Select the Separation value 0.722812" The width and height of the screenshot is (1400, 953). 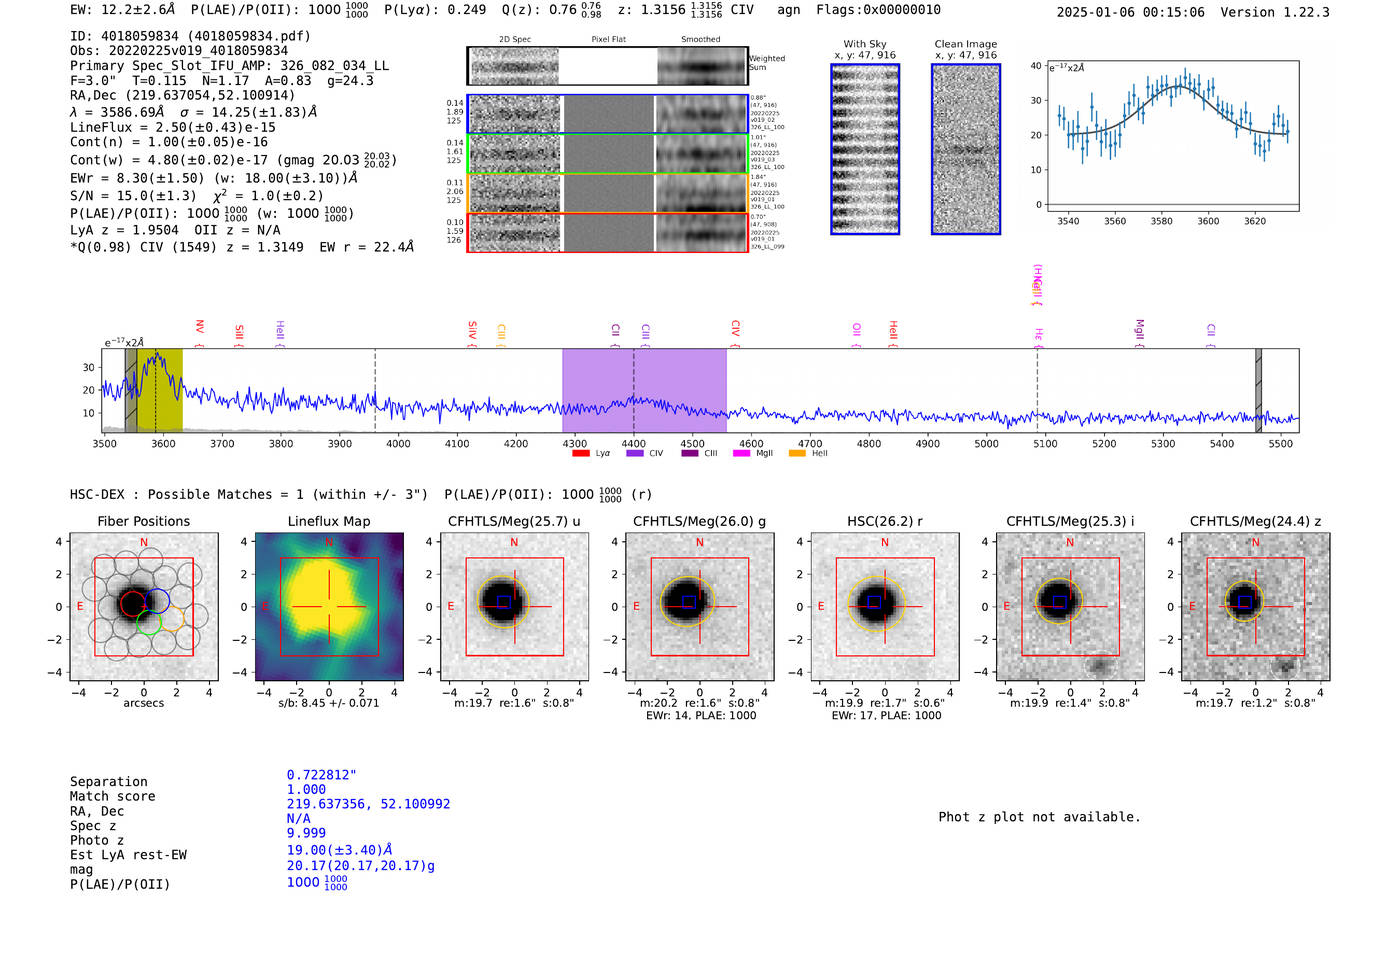[322, 775]
